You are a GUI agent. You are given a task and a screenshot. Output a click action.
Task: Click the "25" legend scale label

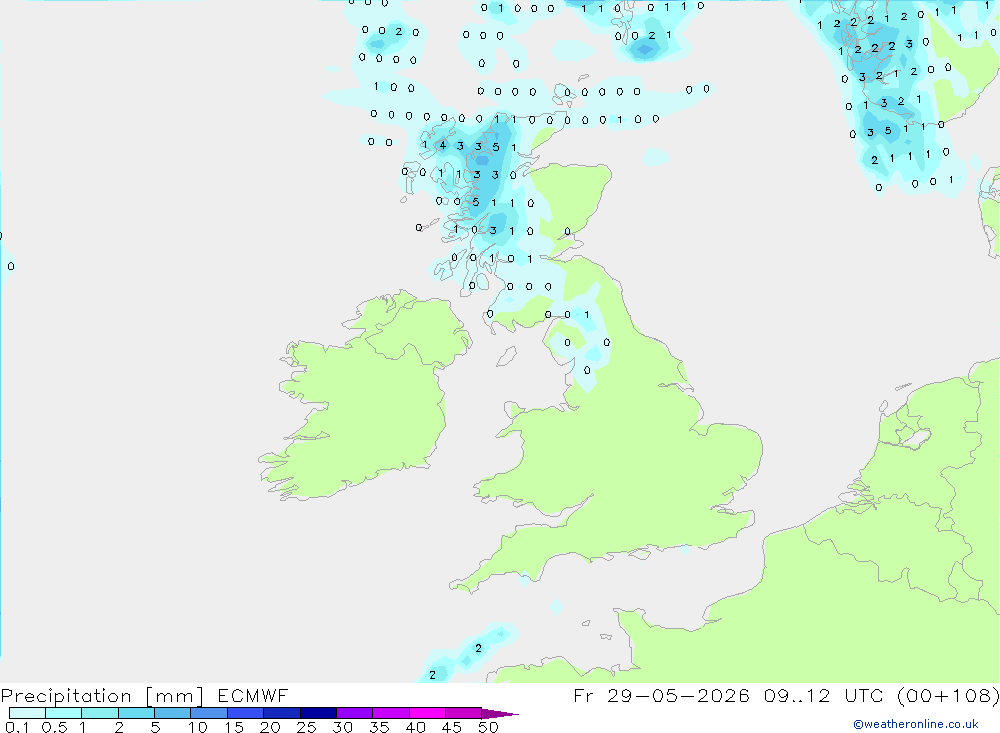(306, 727)
